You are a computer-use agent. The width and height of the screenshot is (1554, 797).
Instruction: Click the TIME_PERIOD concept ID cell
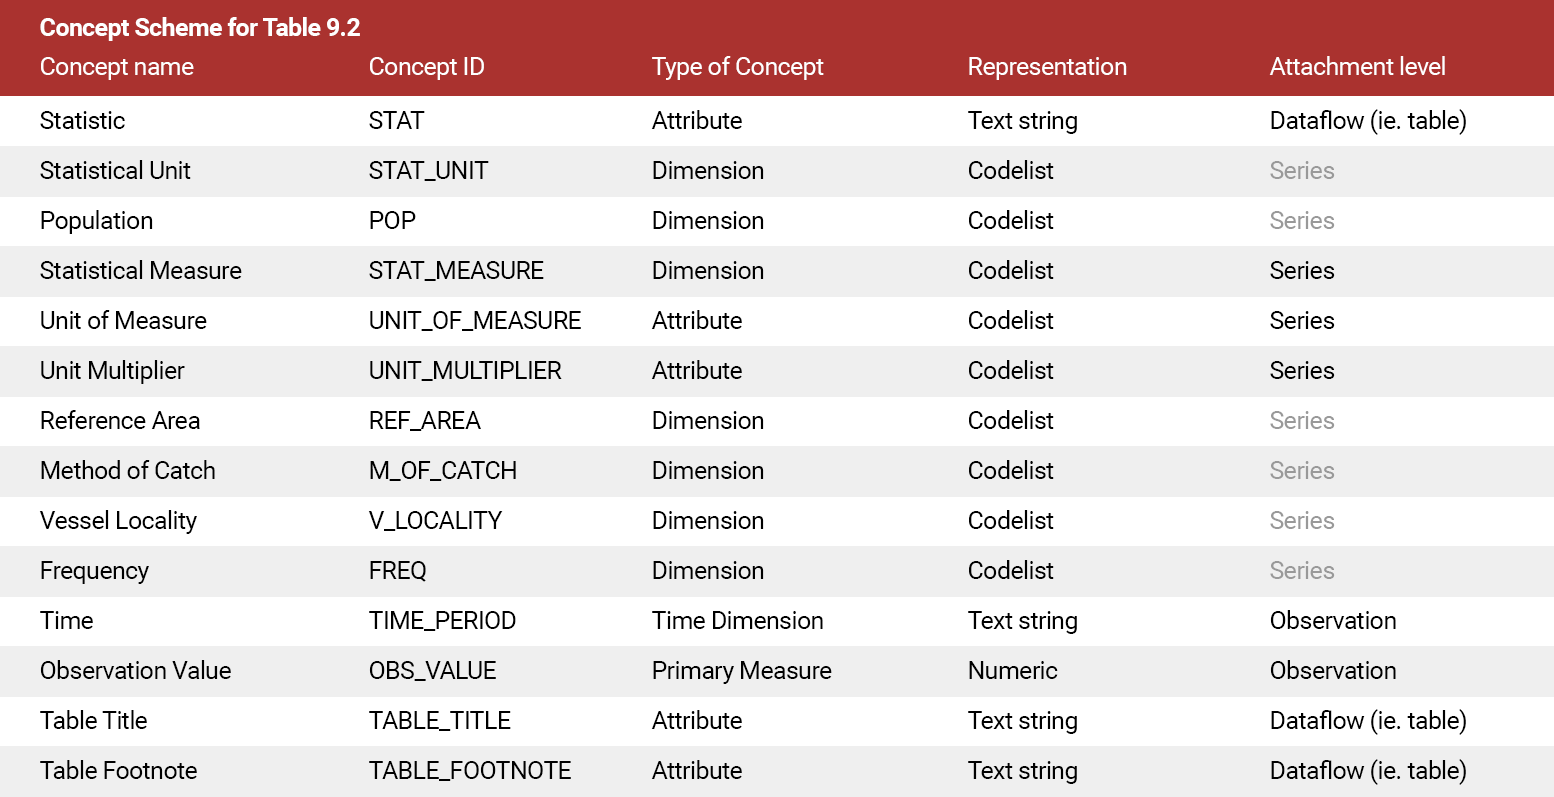coord(442,621)
